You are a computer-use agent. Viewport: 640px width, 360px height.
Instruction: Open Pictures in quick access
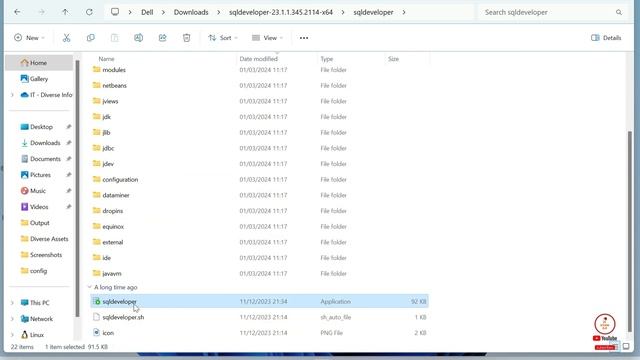coord(40,175)
